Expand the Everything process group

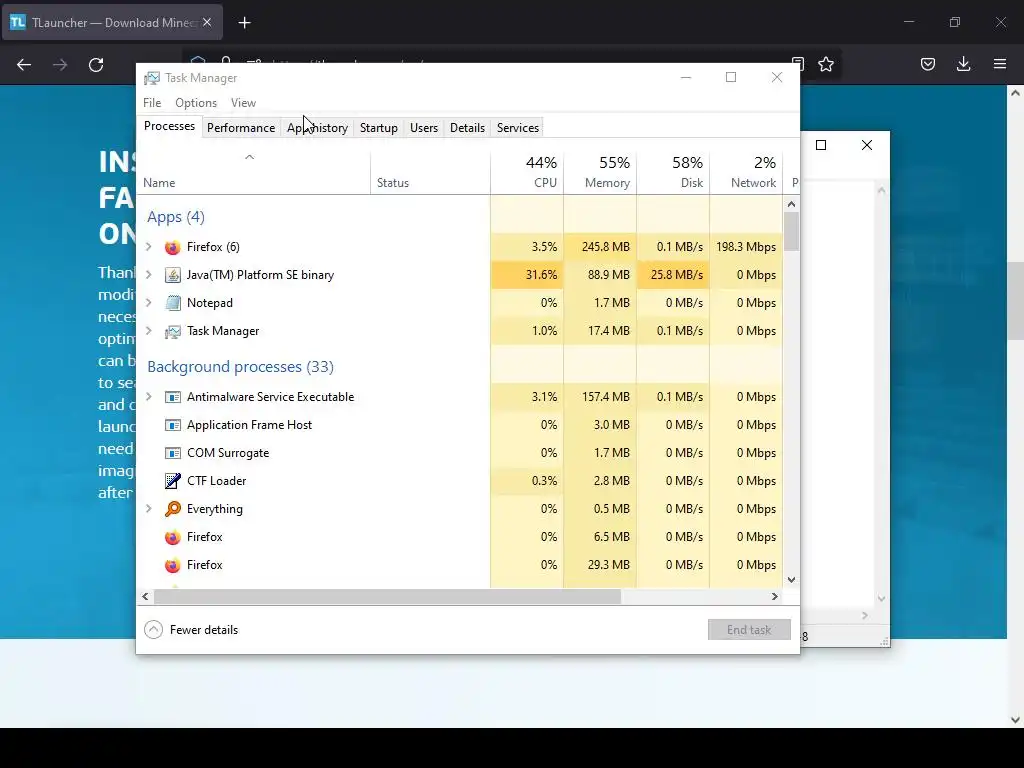point(149,509)
